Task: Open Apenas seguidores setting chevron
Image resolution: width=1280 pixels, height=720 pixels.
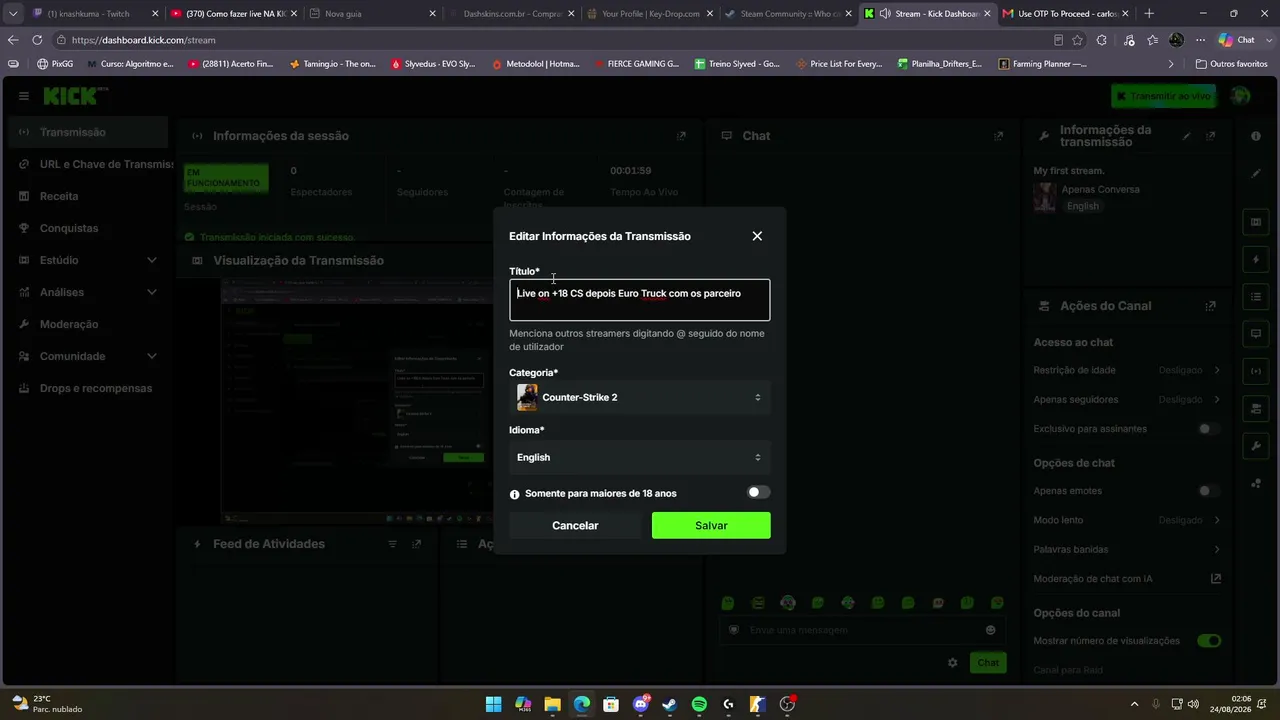Action: coord(1217,399)
